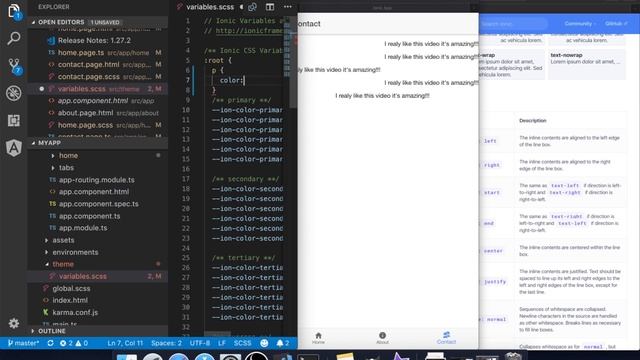This screenshot has height=360, width=640.
Task: Click the synchronize changes icon in status bar
Action: tap(50, 343)
